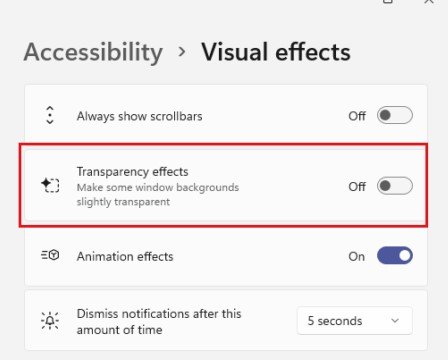Close the Settings window
This screenshot has width=448, height=360.
429,2
